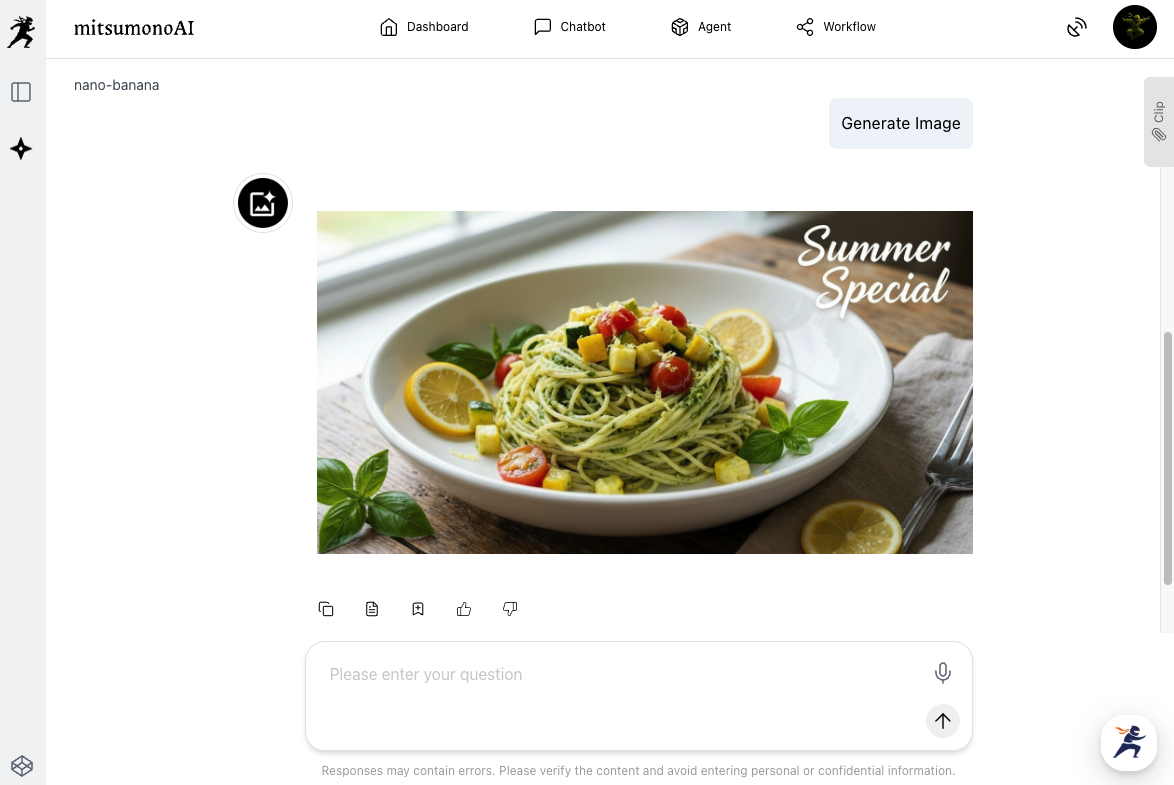Click the cube icon at sidebar bottom
The width and height of the screenshot is (1174, 785).
(22, 766)
